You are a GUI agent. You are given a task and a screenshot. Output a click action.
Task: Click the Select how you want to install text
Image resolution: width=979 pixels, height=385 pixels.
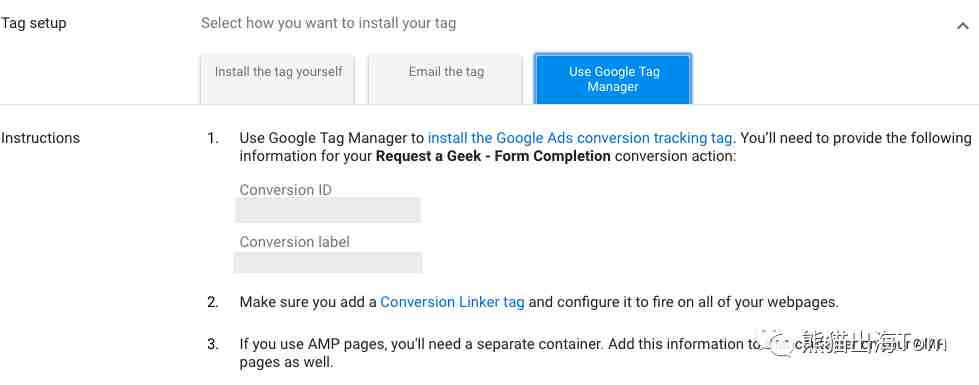coord(328,24)
